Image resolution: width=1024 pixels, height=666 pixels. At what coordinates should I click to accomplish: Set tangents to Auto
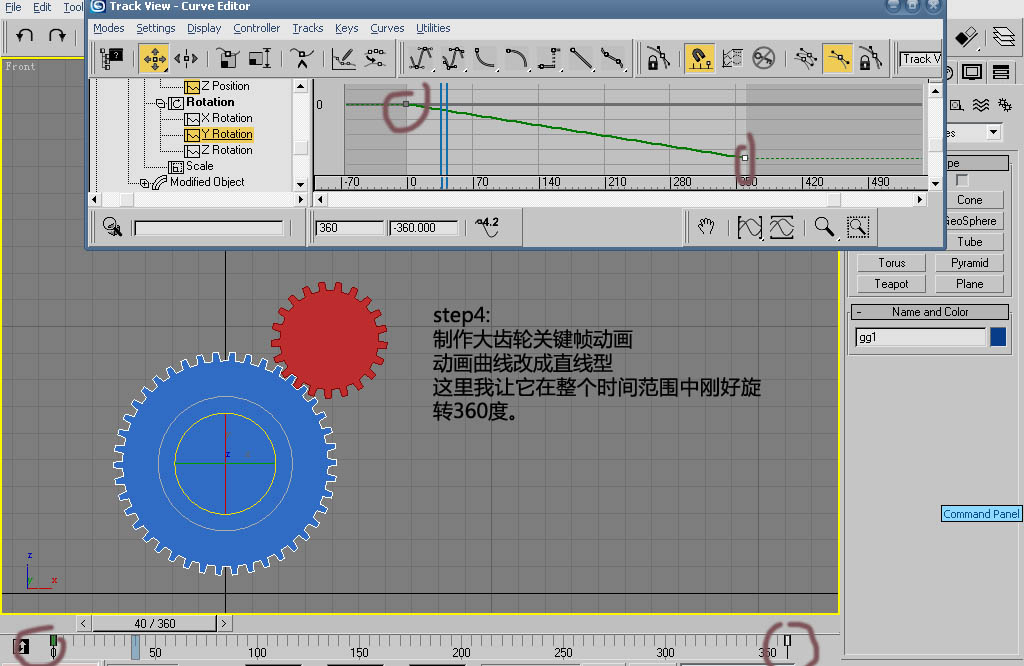coord(421,59)
